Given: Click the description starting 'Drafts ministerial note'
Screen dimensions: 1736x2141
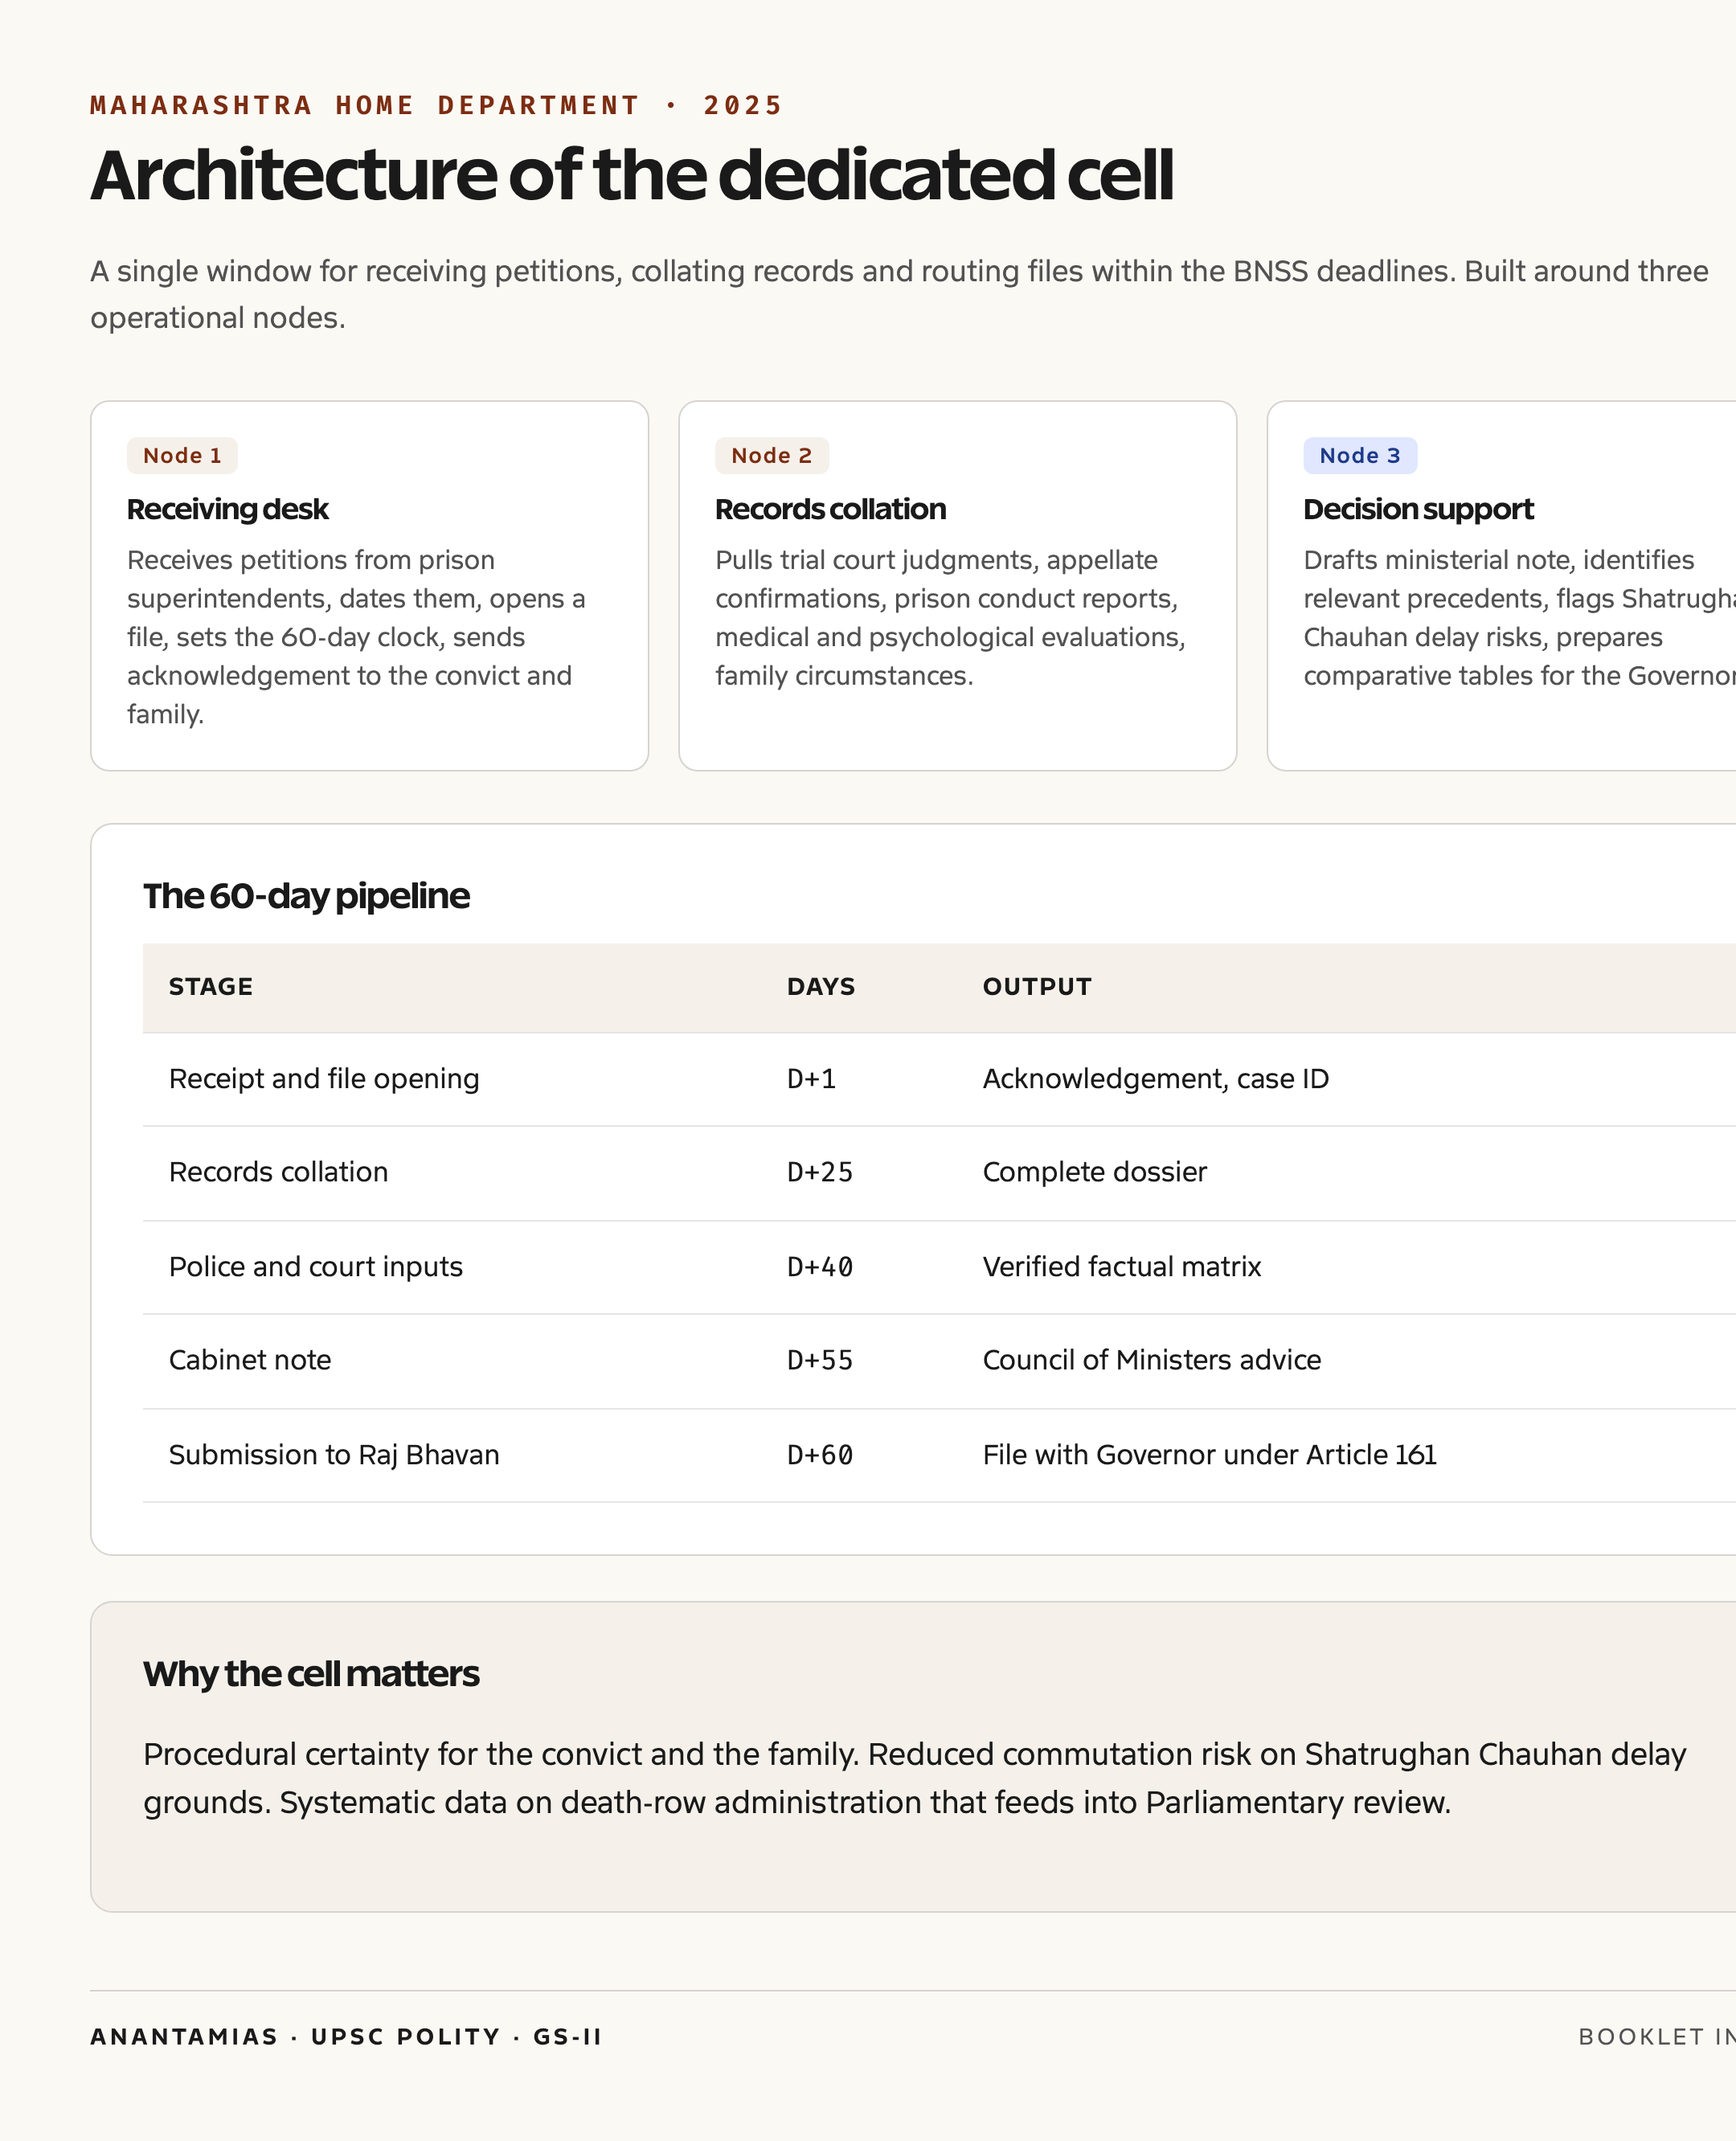Looking at the screenshot, I should [1519, 618].
